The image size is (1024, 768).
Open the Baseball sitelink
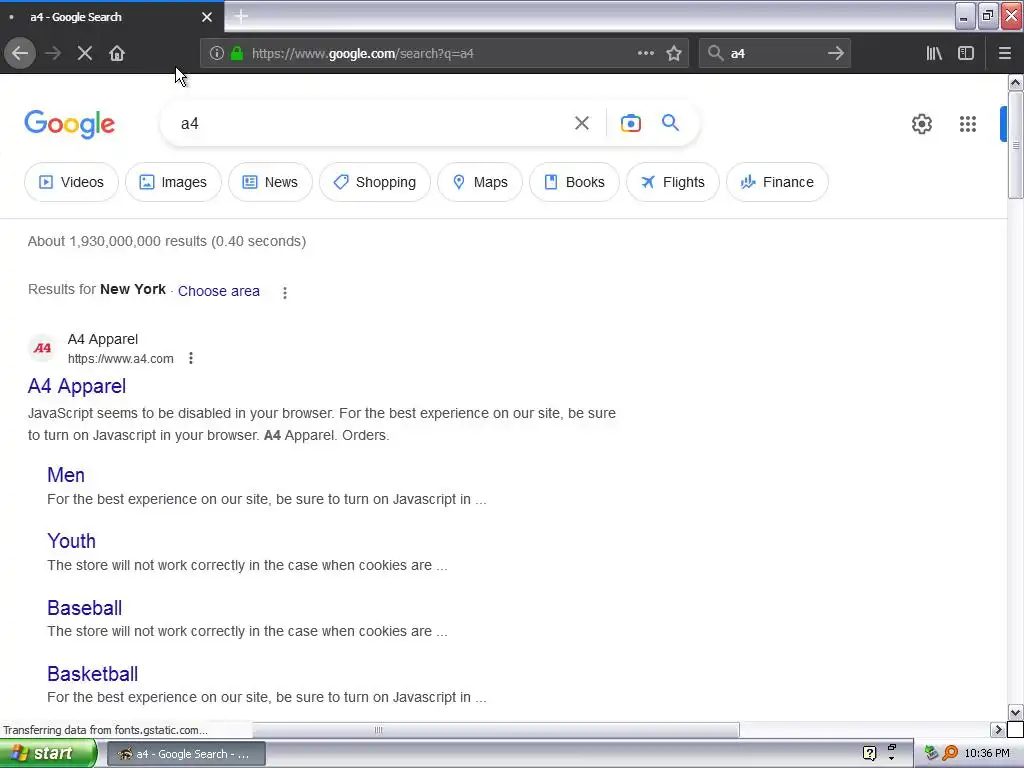85,608
